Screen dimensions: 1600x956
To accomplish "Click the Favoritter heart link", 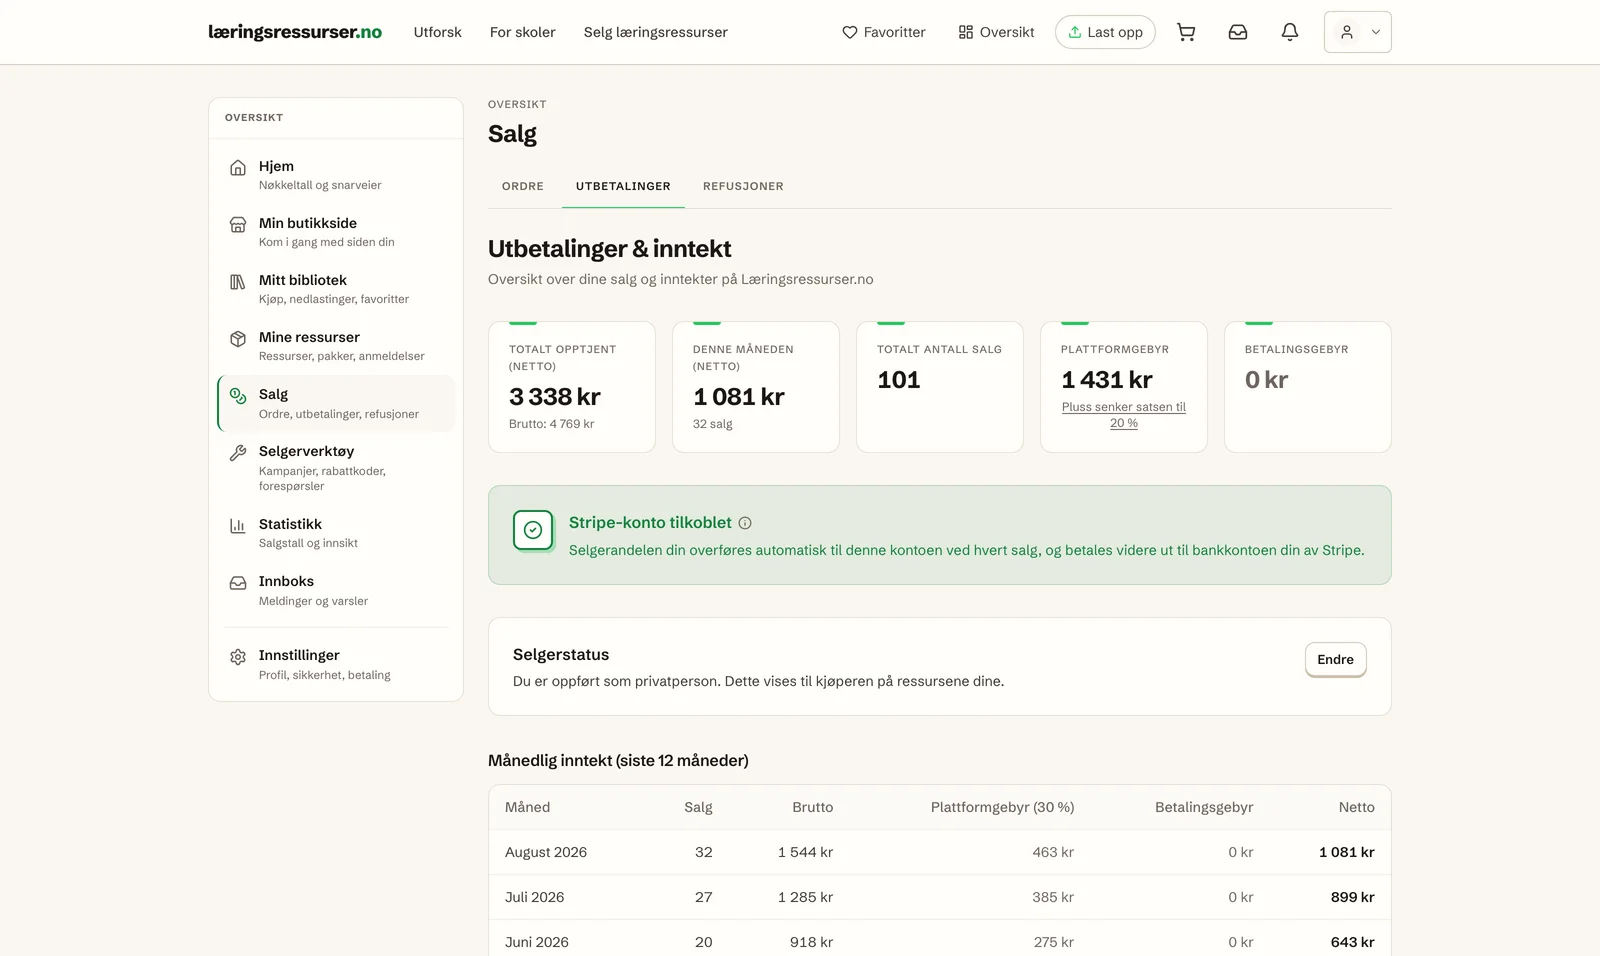I will [x=884, y=32].
